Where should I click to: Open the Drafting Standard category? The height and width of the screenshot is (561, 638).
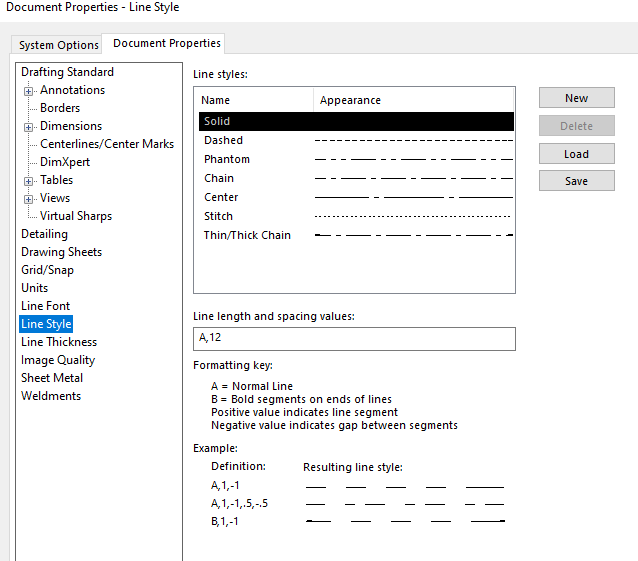[x=67, y=72]
